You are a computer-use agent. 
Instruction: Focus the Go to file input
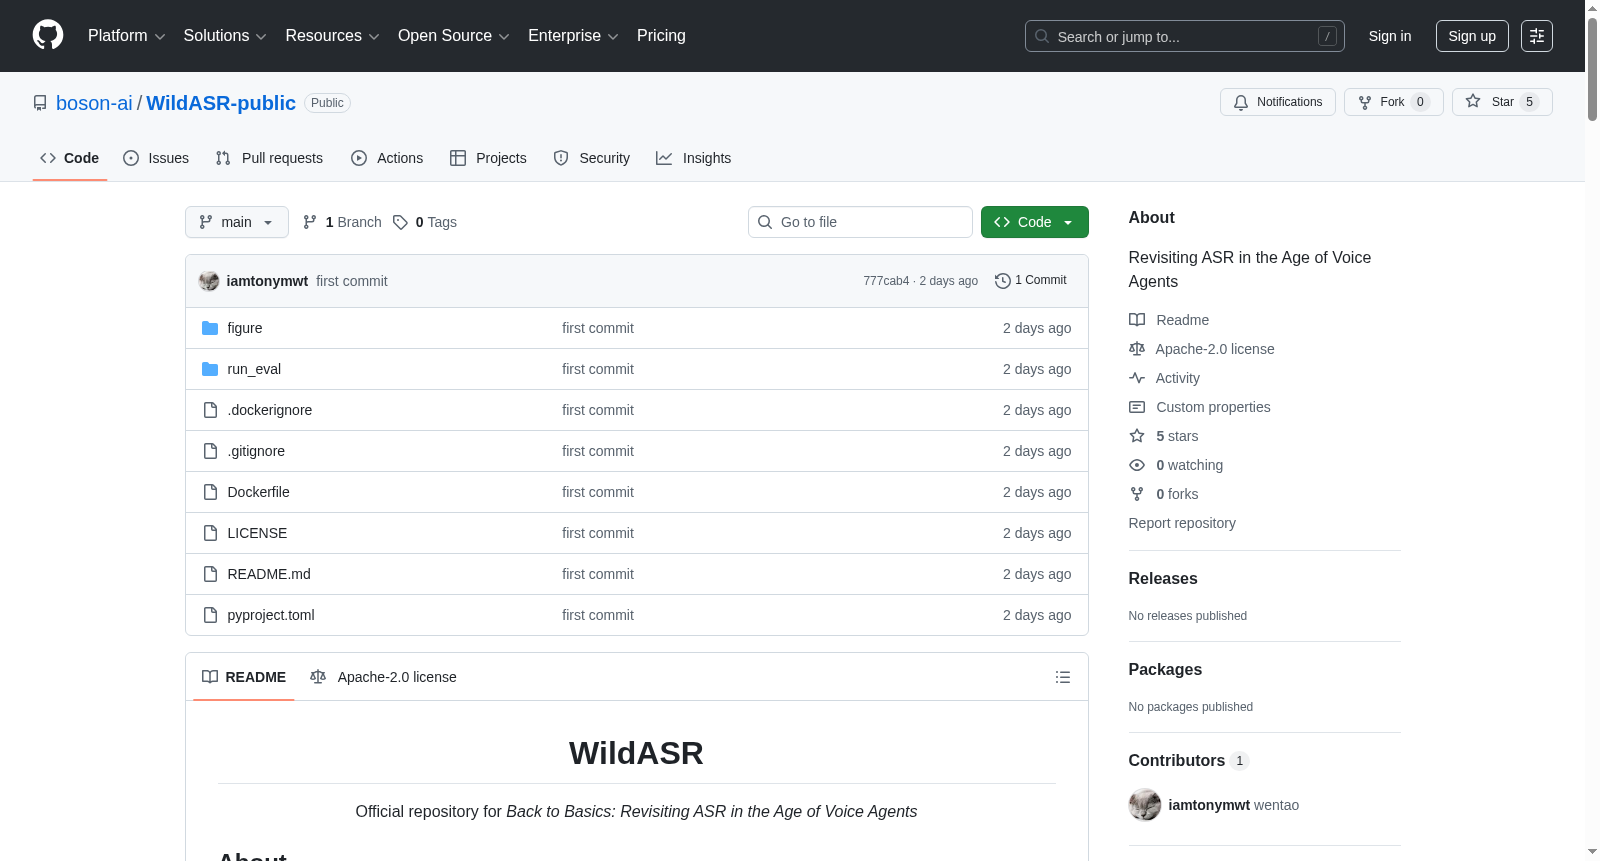pyautogui.click(x=860, y=222)
